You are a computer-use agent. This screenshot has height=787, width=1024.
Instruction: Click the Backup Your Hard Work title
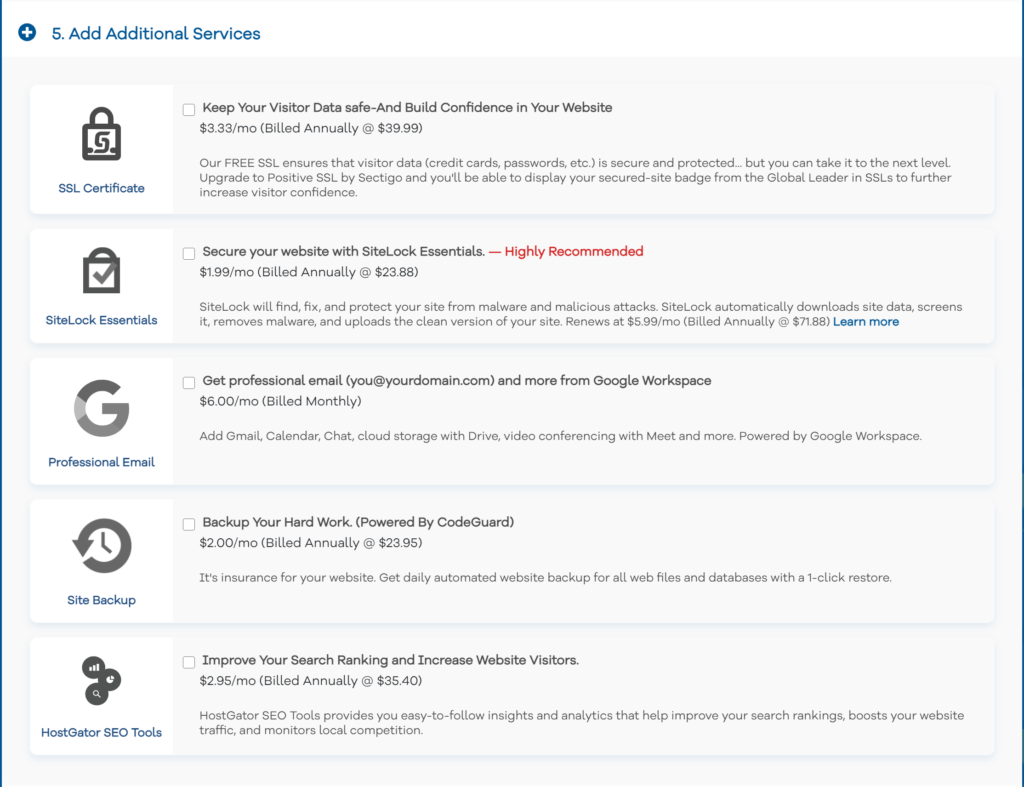tap(358, 522)
